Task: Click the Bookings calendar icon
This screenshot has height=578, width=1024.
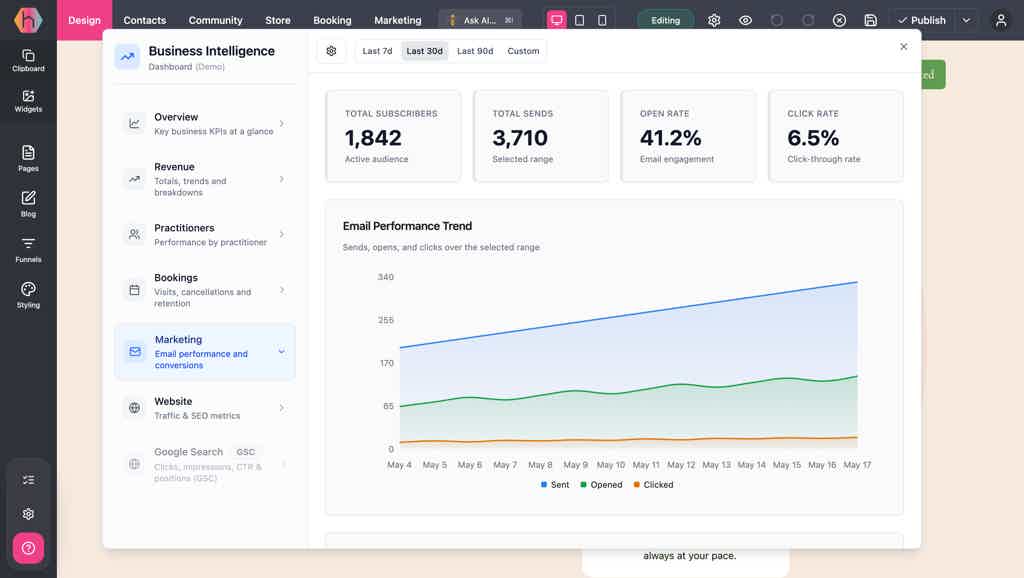Action: pos(135,290)
